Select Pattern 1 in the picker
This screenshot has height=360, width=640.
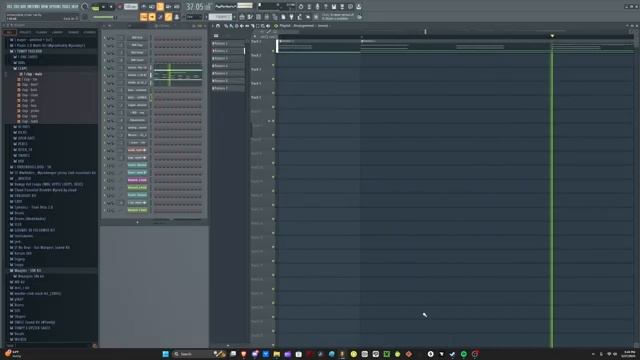(228, 43)
